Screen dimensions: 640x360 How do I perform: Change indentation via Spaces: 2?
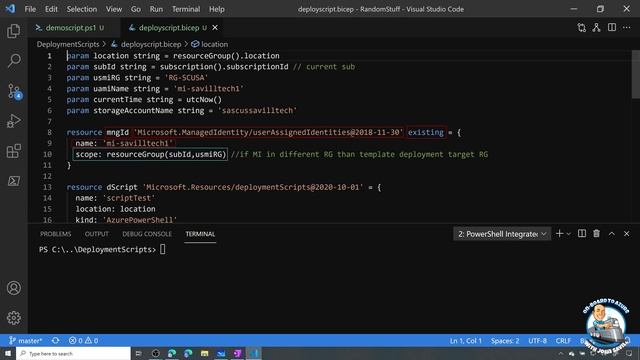coord(505,340)
